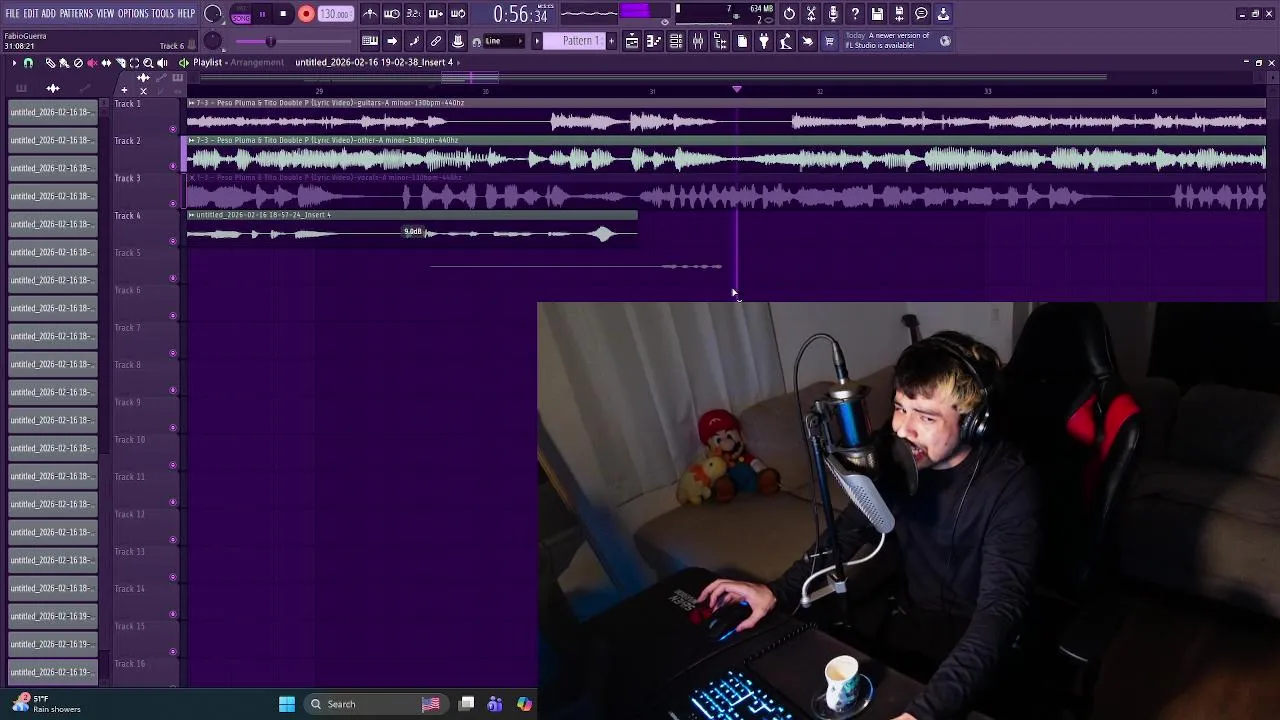Switch Song/Pattern mode toggle
The width and height of the screenshot is (1280, 720).
click(241, 14)
